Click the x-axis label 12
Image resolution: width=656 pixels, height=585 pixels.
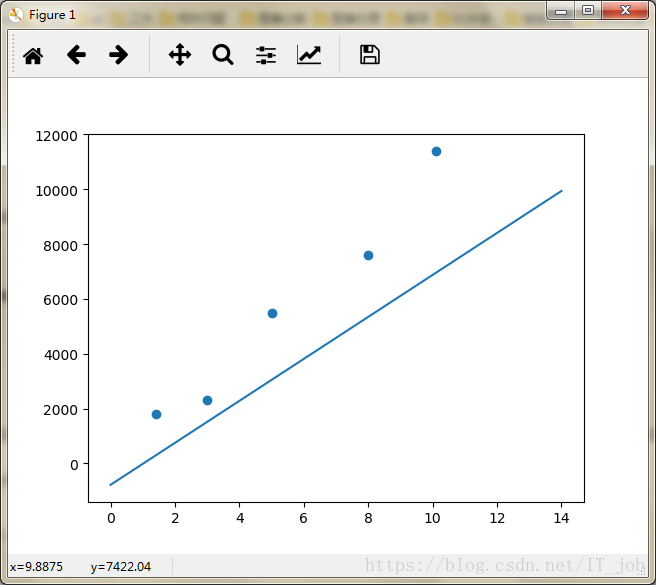tap(497, 518)
